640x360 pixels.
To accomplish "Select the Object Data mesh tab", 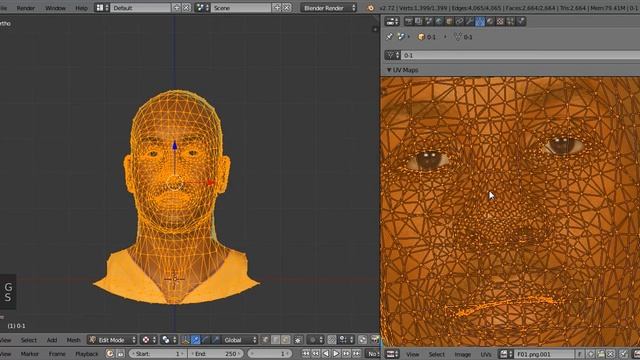I will pos(480,21).
